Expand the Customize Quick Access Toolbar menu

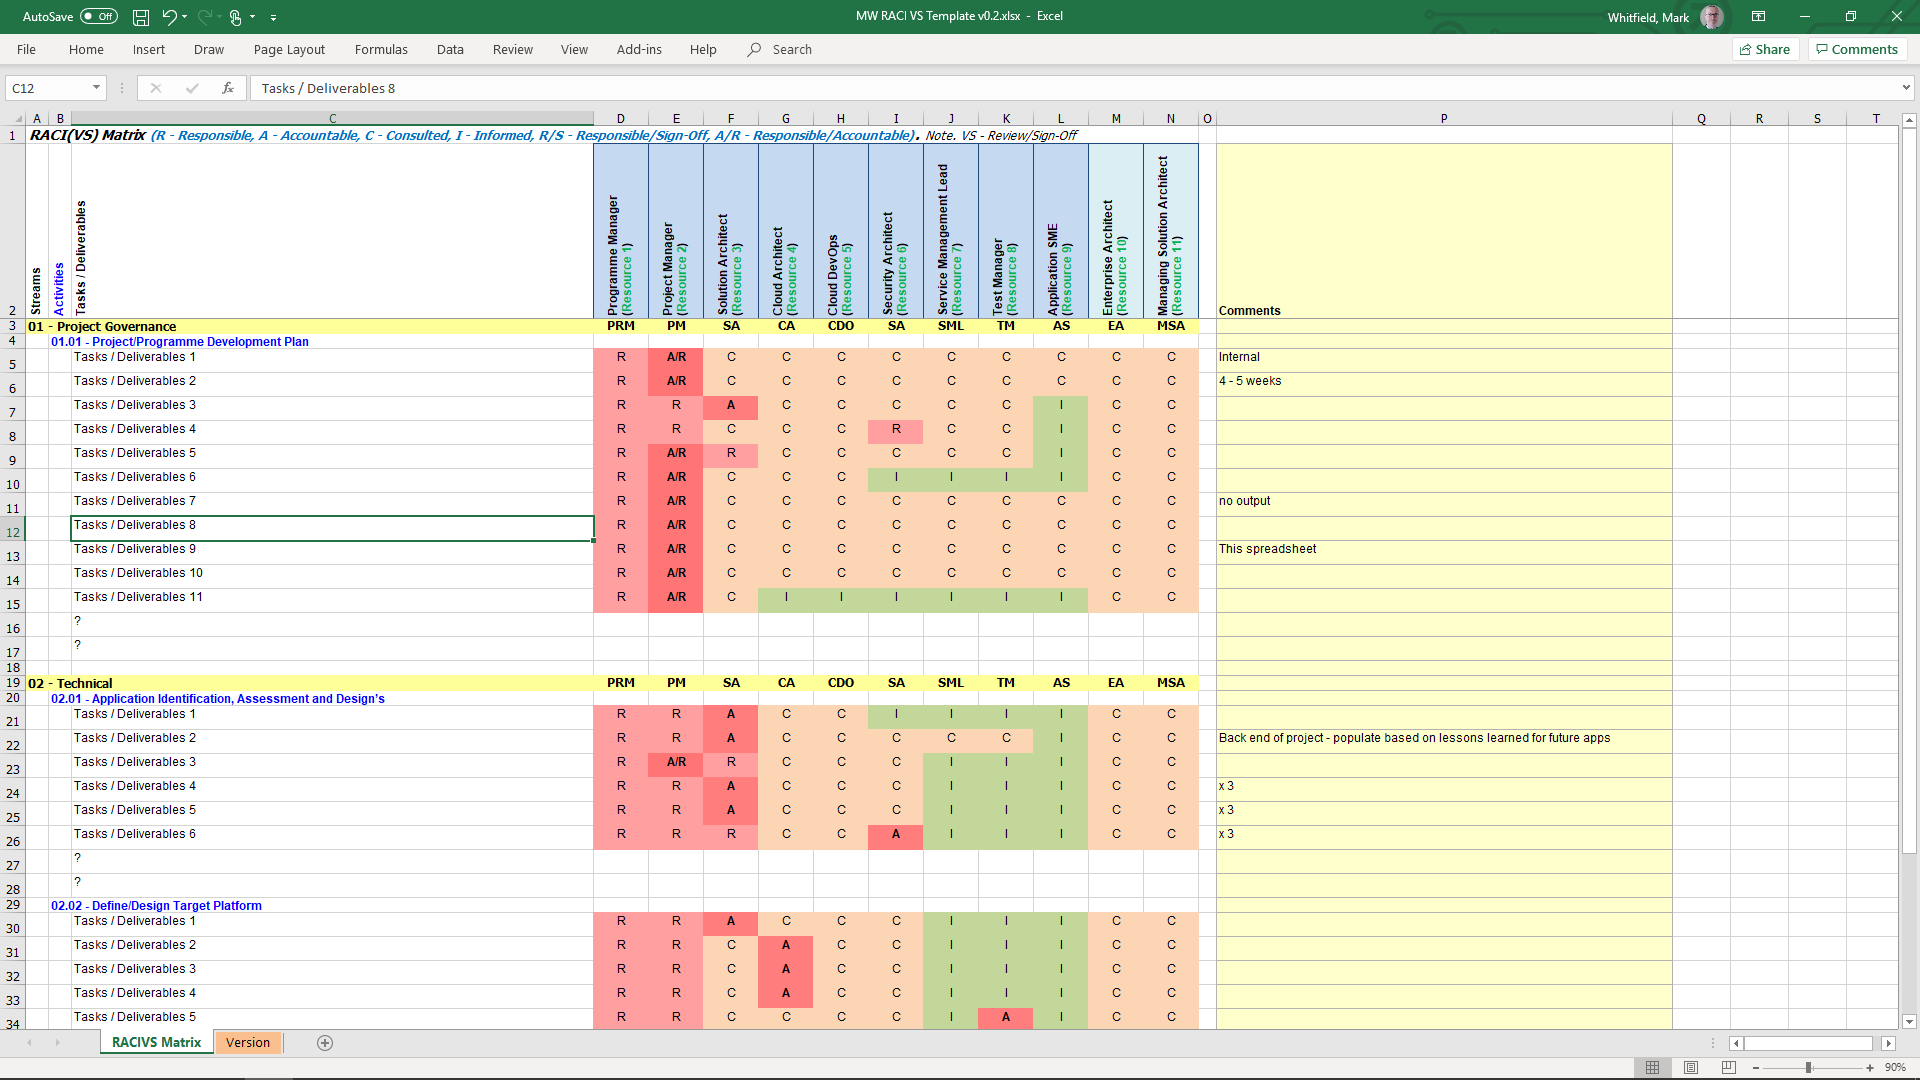click(x=273, y=17)
